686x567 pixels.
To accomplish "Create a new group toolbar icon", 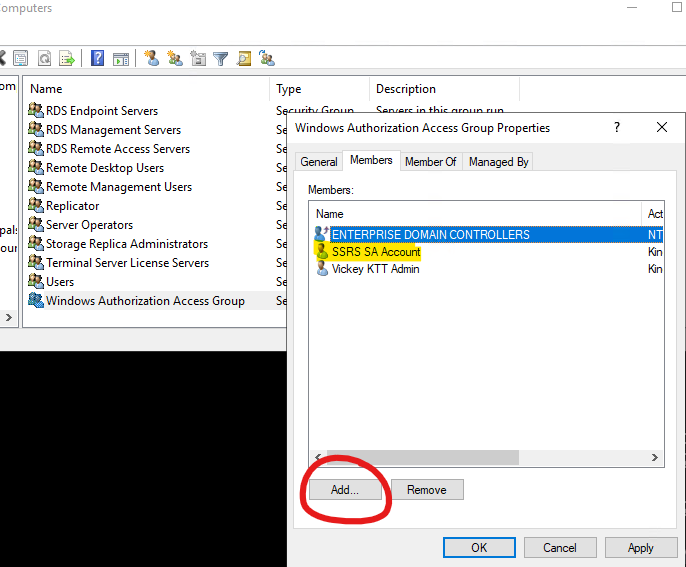I will [x=175, y=58].
